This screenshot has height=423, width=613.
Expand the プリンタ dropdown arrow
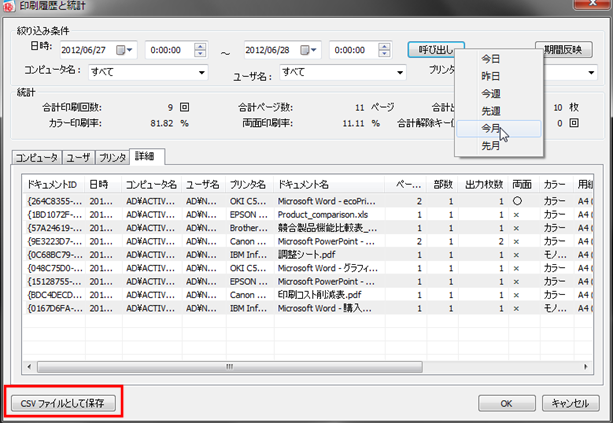point(591,72)
